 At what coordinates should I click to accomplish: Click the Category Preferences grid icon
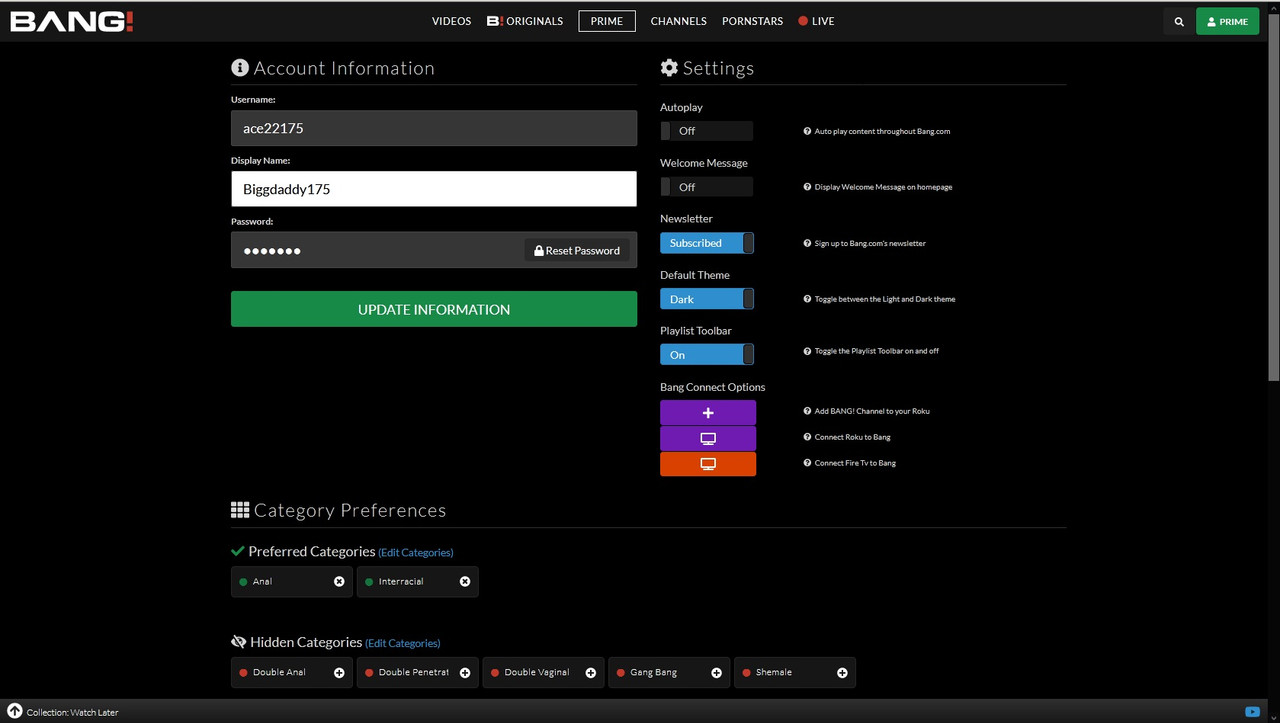point(240,510)
